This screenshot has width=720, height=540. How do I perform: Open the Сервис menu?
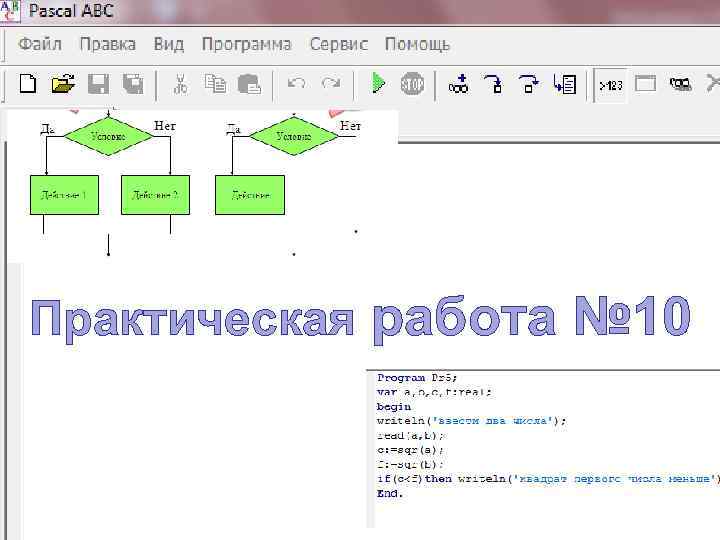coord(338,45)
